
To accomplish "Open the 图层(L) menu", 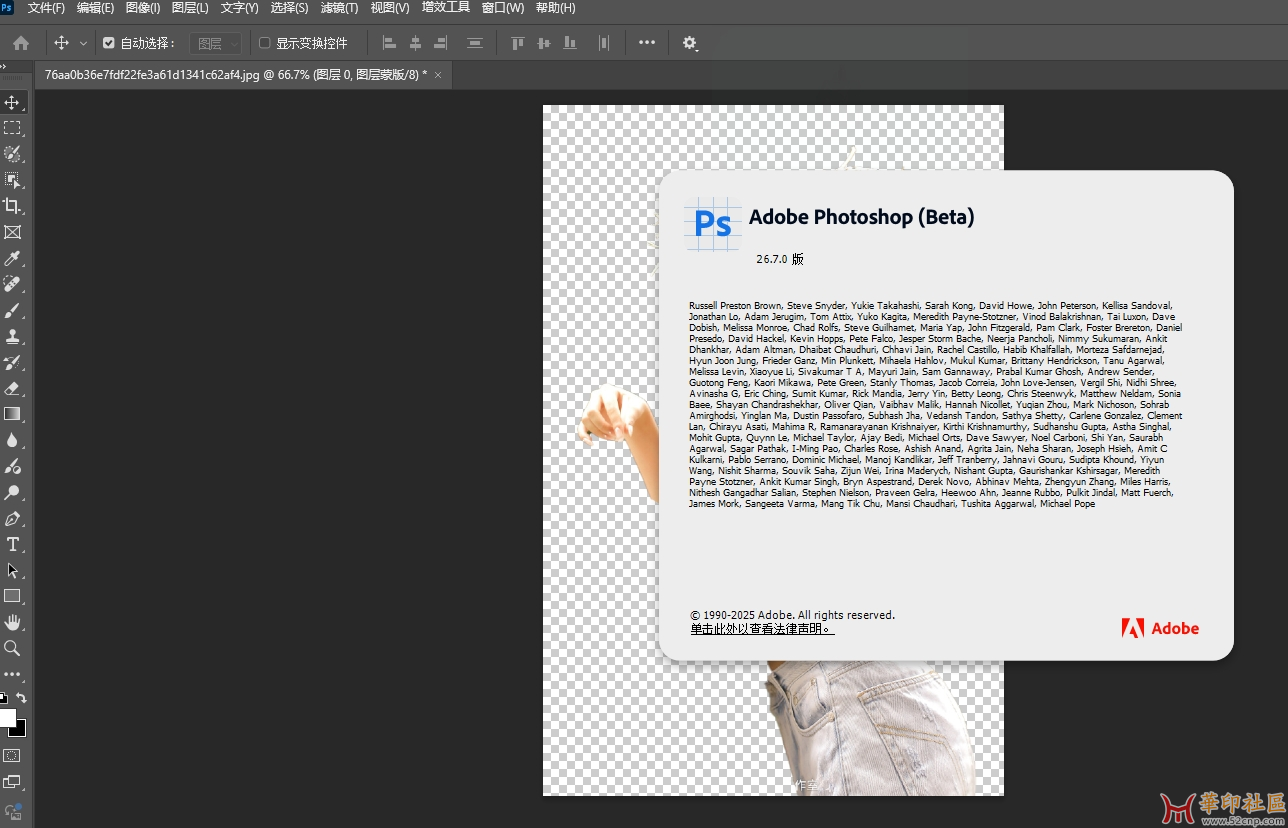I will coord(190,8).
